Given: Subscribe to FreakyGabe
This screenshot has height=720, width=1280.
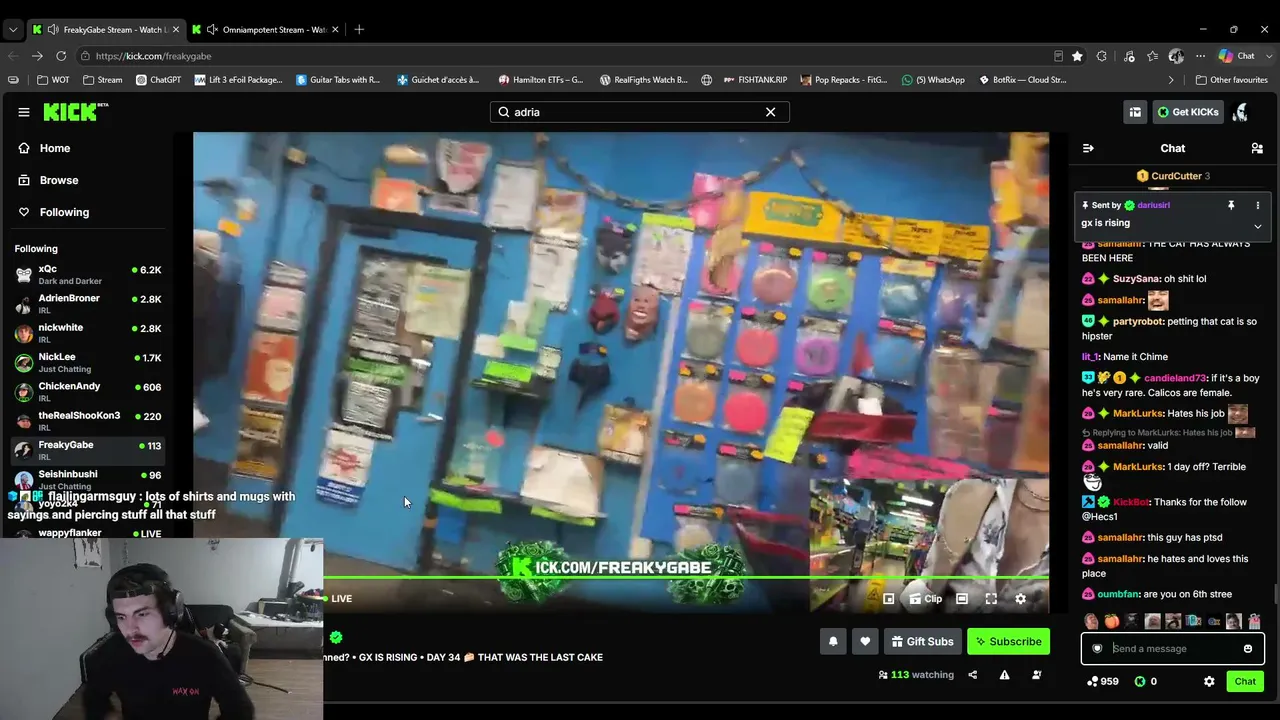Looking at the screenshot, I should [1009, 642].
